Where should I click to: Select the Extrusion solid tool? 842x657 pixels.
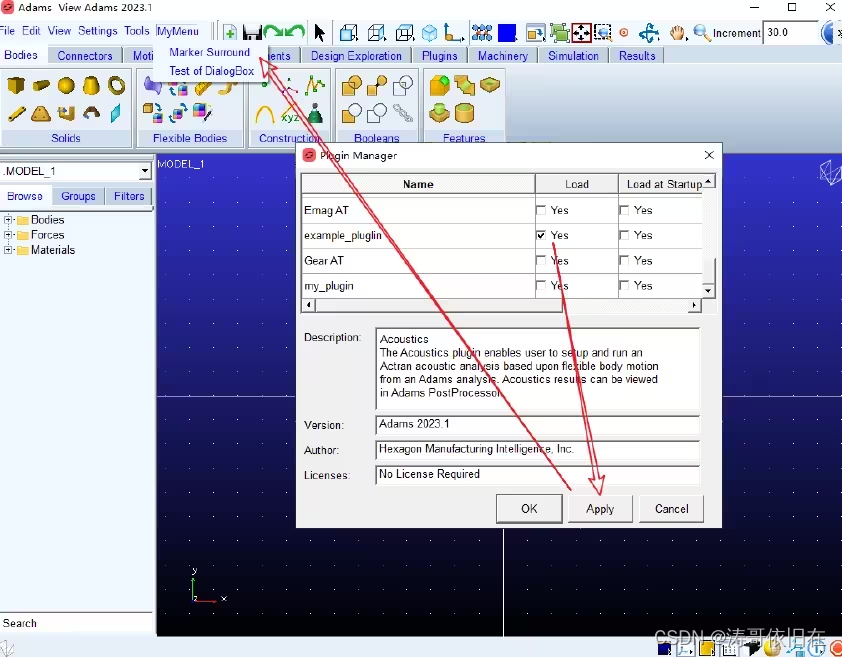(x=66, y=113)
